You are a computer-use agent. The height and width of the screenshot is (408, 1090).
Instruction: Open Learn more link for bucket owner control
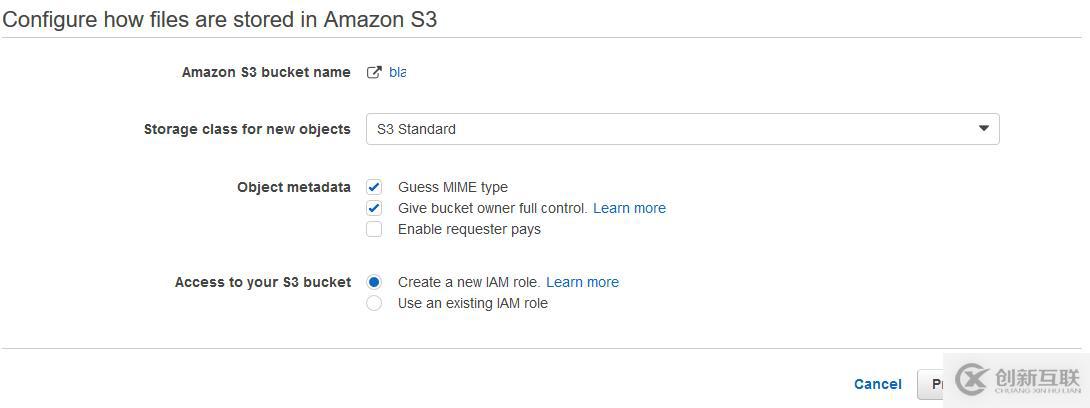click(629, 208)
